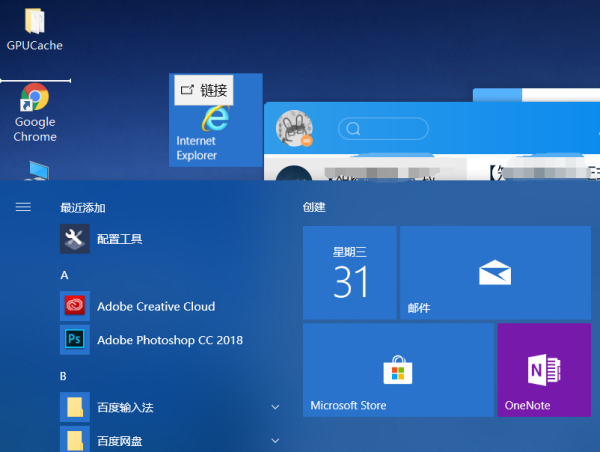Click the letter A group header
The width and height of the screenshot is (600, 452).
64,275
